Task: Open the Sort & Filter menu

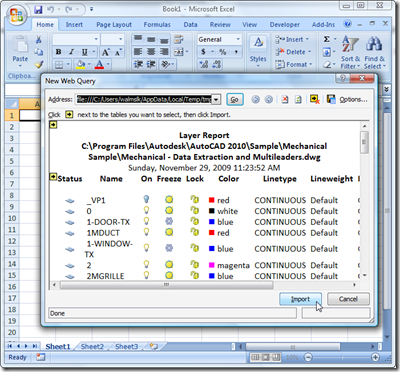Action: (350, 53)
